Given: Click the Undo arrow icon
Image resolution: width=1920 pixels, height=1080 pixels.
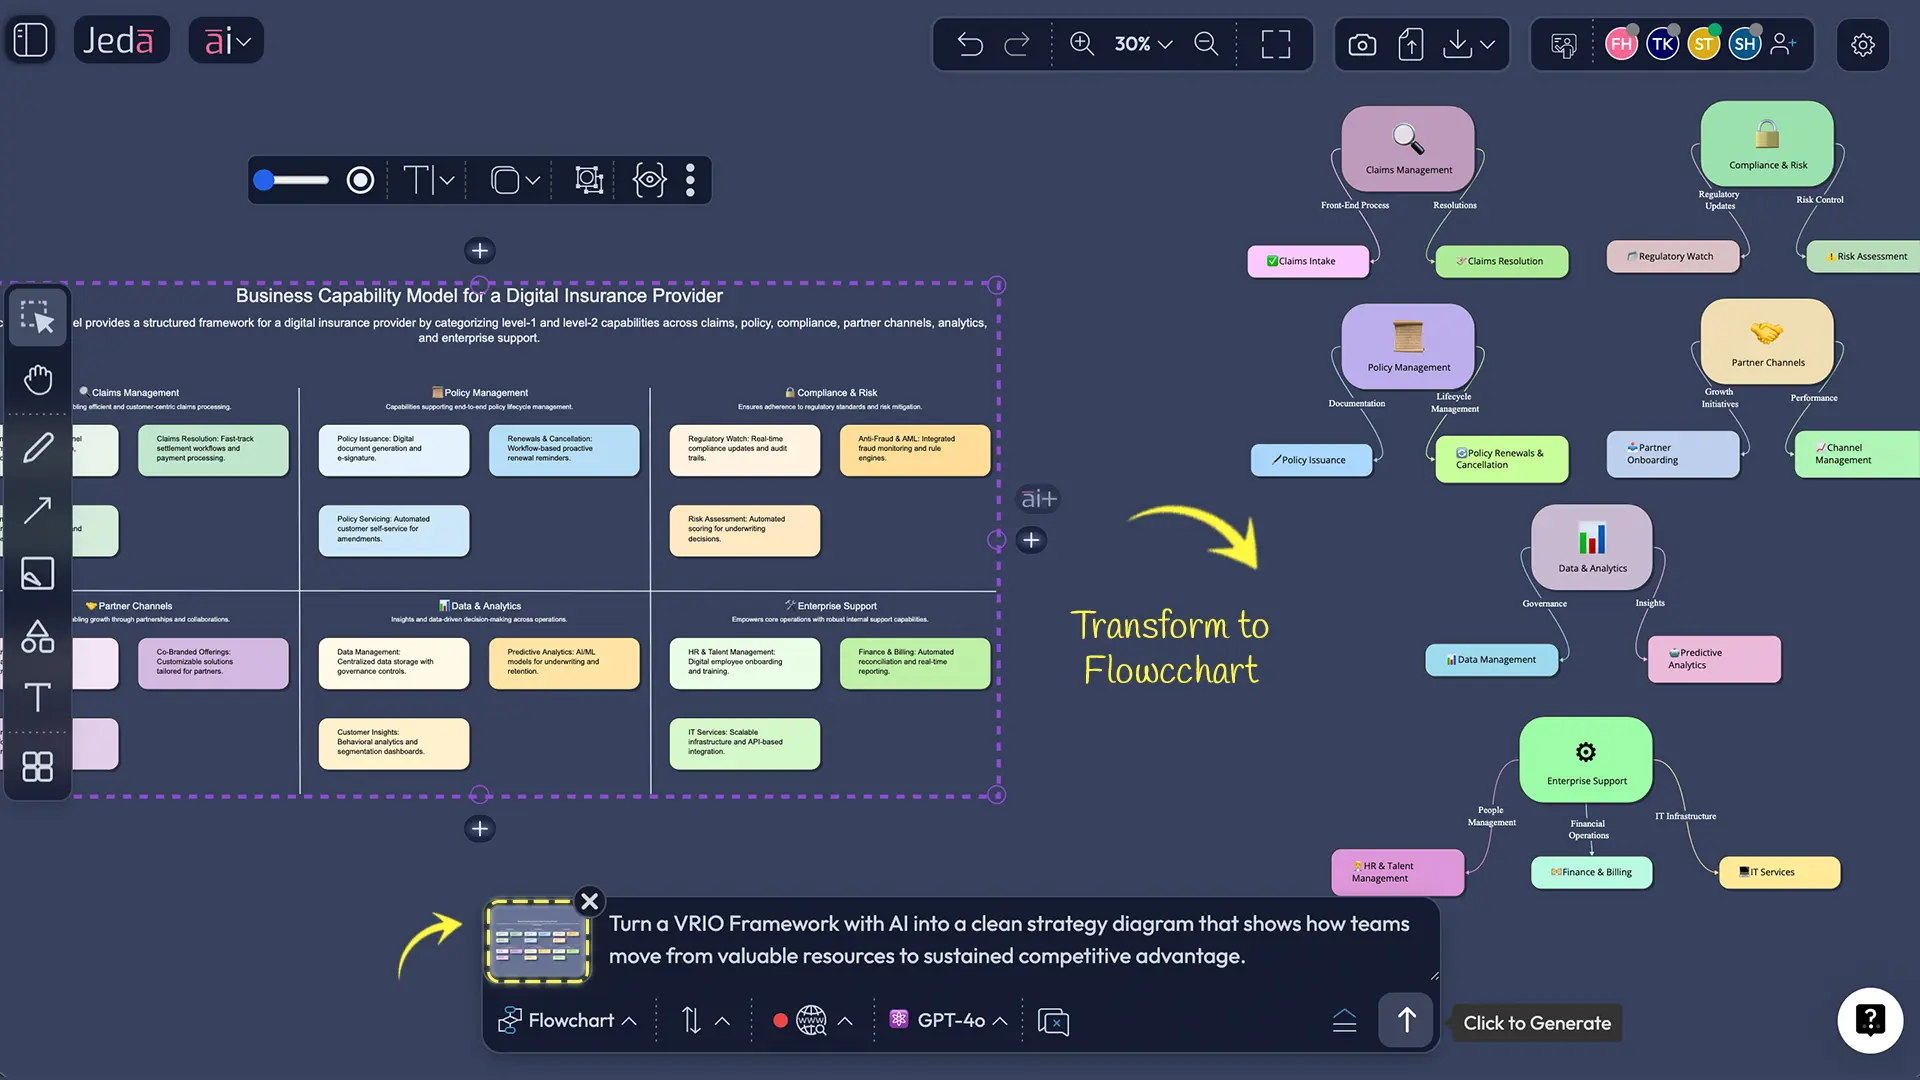Looking at the screenshot, I should pos(969,44).
